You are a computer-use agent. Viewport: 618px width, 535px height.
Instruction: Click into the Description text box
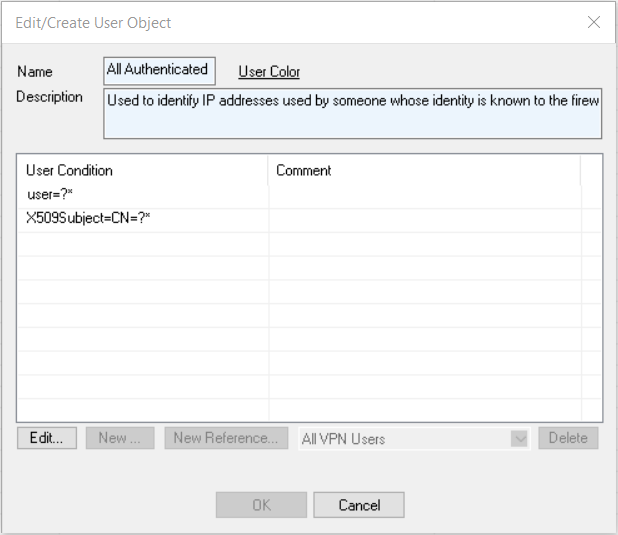[352, 114]
